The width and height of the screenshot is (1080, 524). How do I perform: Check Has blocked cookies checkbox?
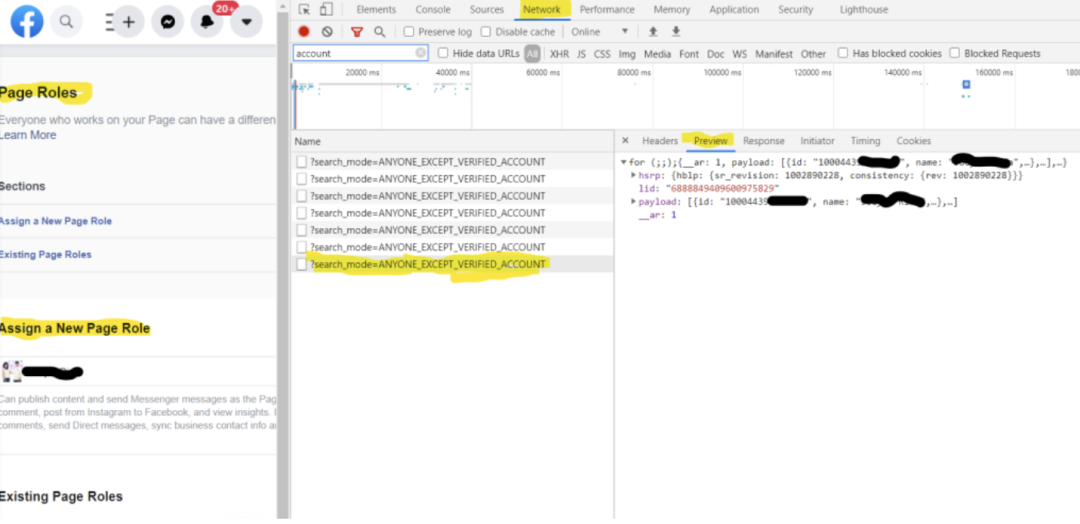click(843, 53)
